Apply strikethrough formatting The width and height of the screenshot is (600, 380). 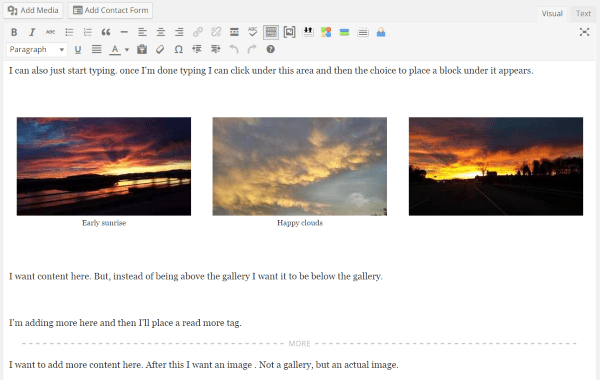(50, 32)
